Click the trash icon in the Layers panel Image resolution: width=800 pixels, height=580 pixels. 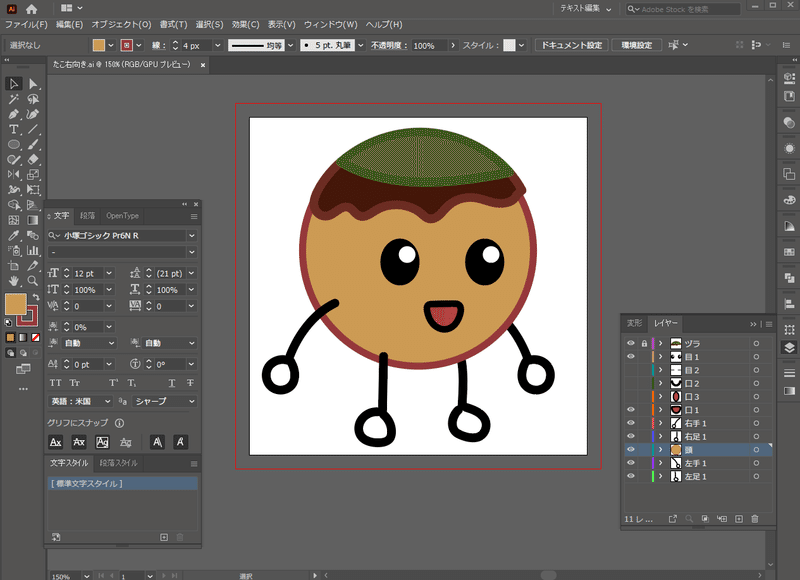754,518
